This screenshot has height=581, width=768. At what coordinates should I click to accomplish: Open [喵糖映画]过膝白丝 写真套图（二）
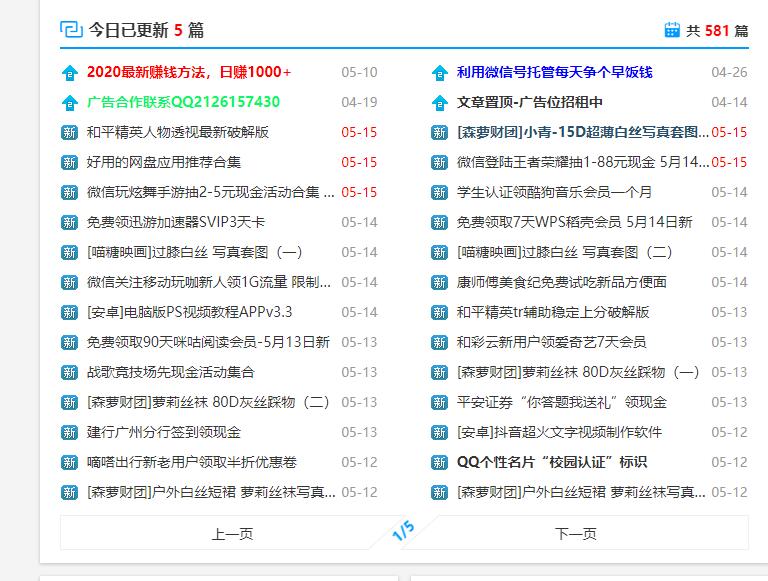point(564,252)
